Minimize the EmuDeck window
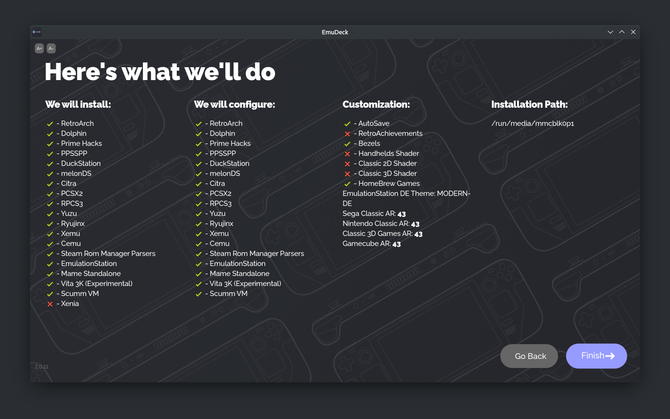Image resolution: width=670 pixels, height=419 pixels. [610, 32]
